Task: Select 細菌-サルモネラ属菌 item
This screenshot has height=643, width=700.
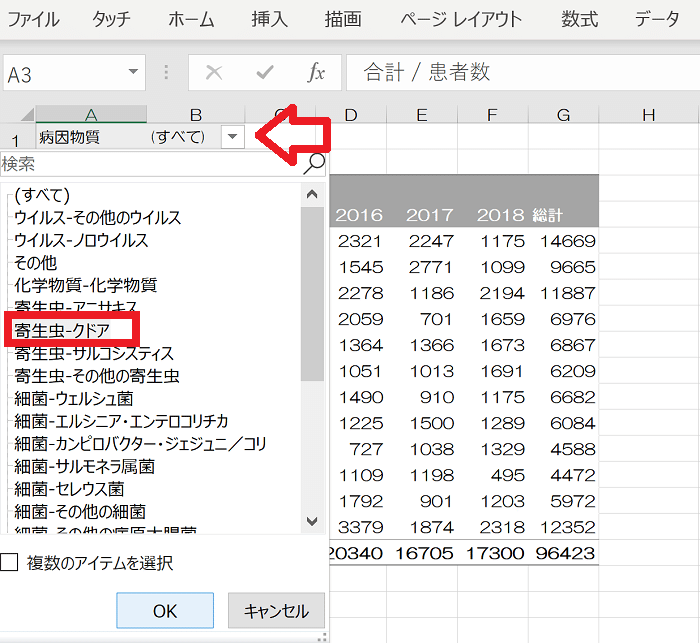Action: (x=84, y=467)
